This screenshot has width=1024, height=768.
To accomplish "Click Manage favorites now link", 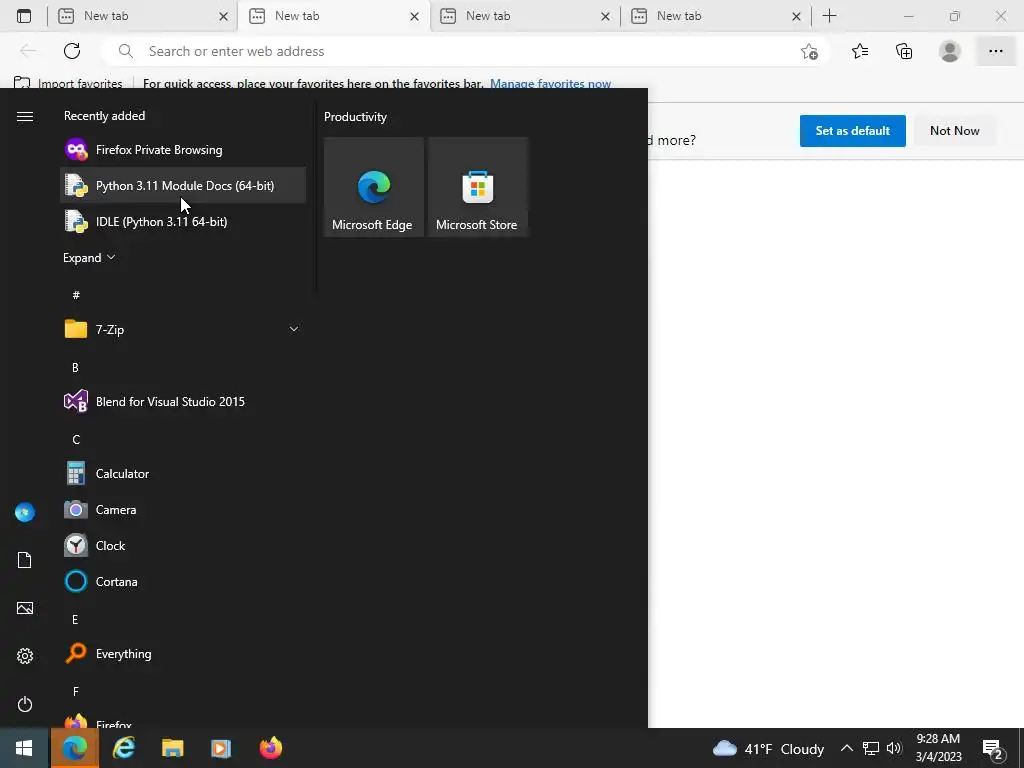I will (551, 83).
